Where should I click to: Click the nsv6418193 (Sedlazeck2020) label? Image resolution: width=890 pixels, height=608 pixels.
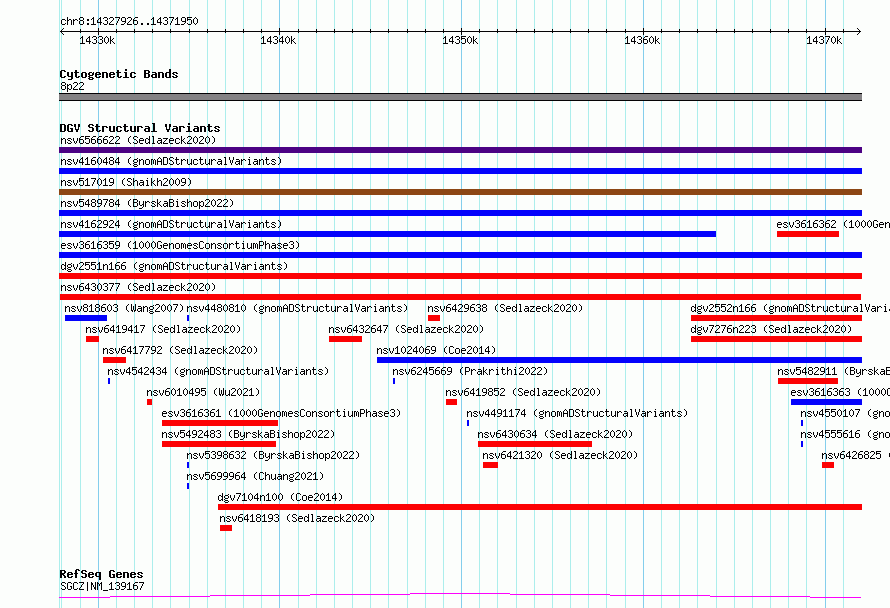click(x=297, y=518)
